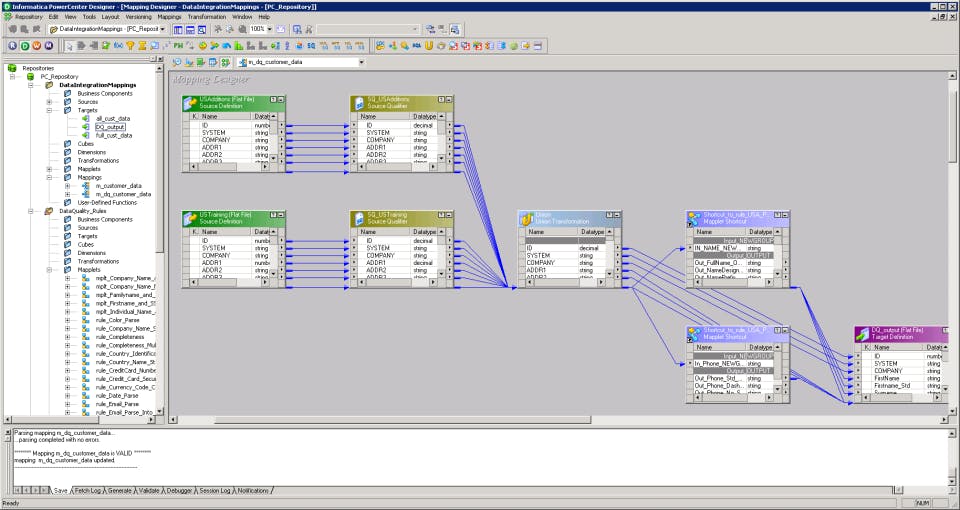Select m_customer_data mapping in navigator
This screenshot has width=960, height=510.
[x=118, y=186]
